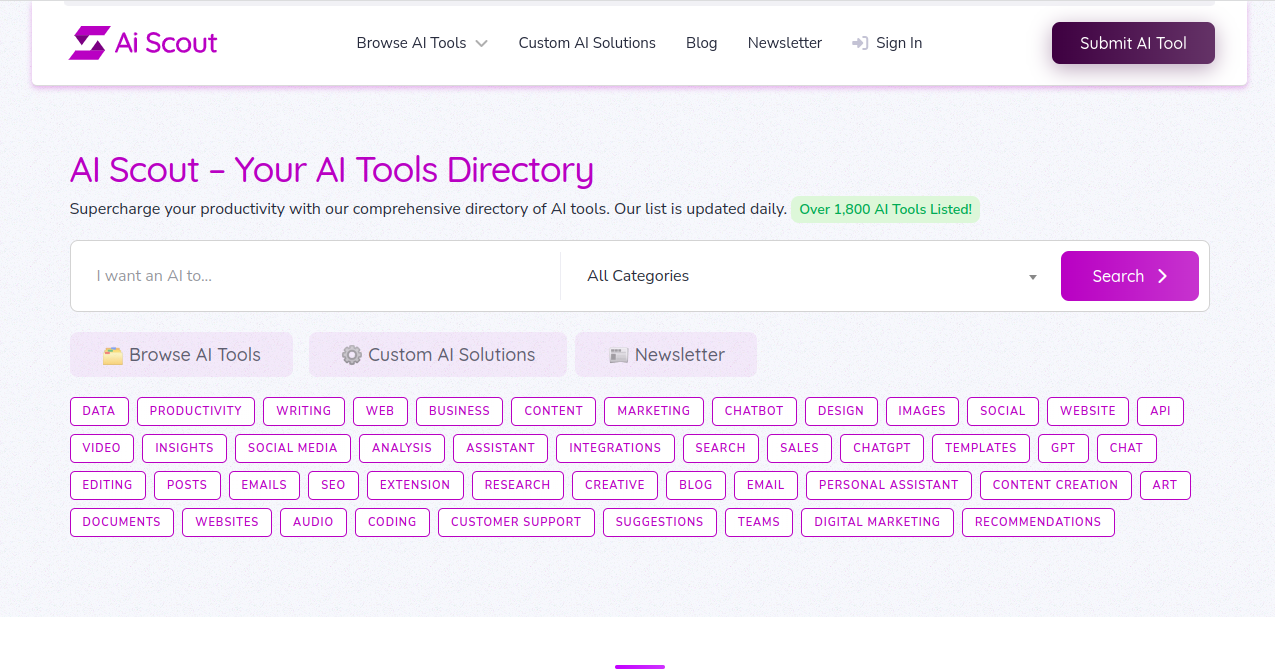Select the ART tag
Screen dimensions: 1275x669
[x=1165, y=485]
